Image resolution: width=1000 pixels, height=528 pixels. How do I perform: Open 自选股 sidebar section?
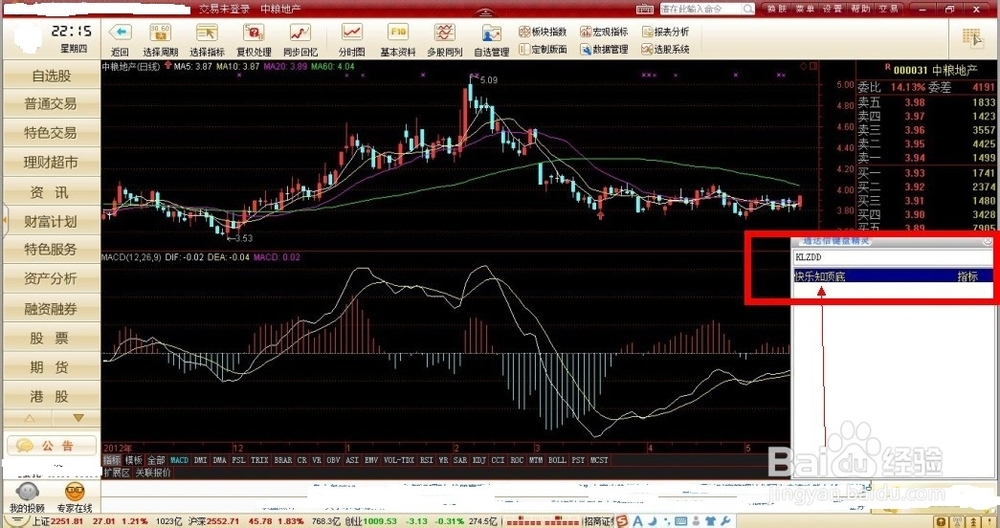click(52, 75)
